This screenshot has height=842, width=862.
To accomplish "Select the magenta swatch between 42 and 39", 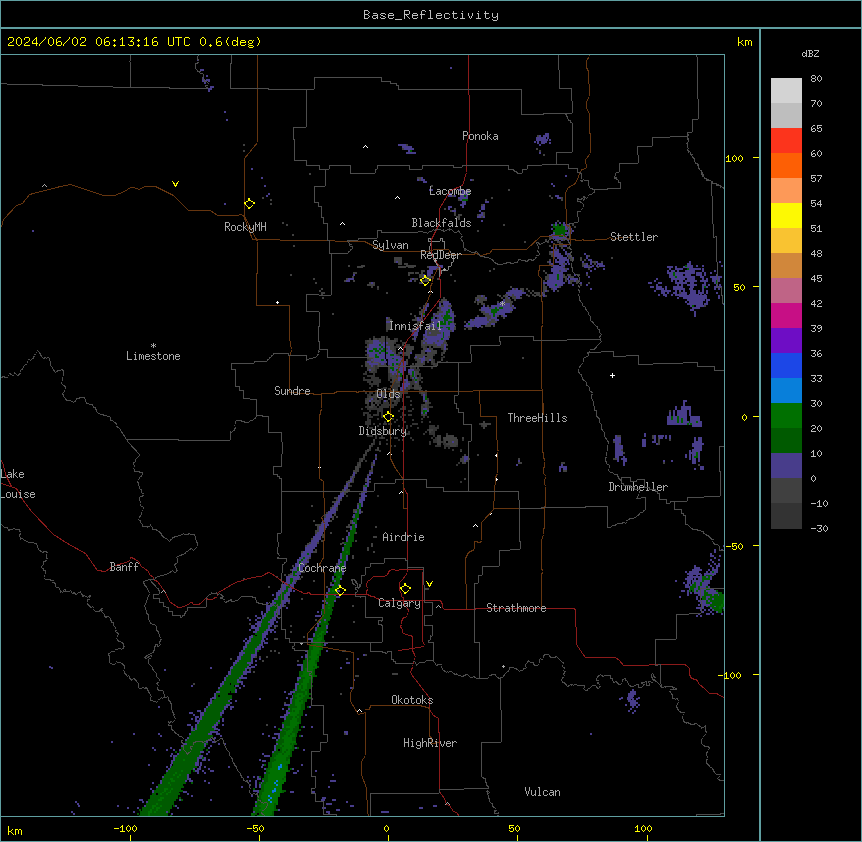I will pyautogui.click(x=786, y=315).
